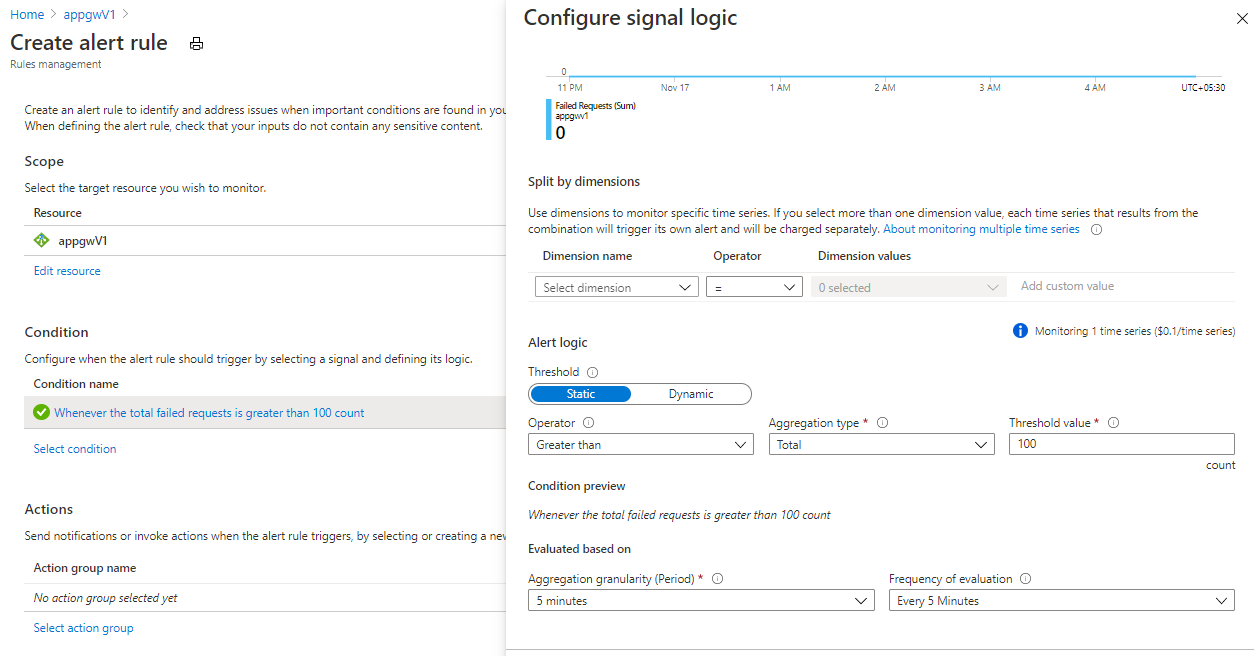Open the Select dimension dropdown

616,288
